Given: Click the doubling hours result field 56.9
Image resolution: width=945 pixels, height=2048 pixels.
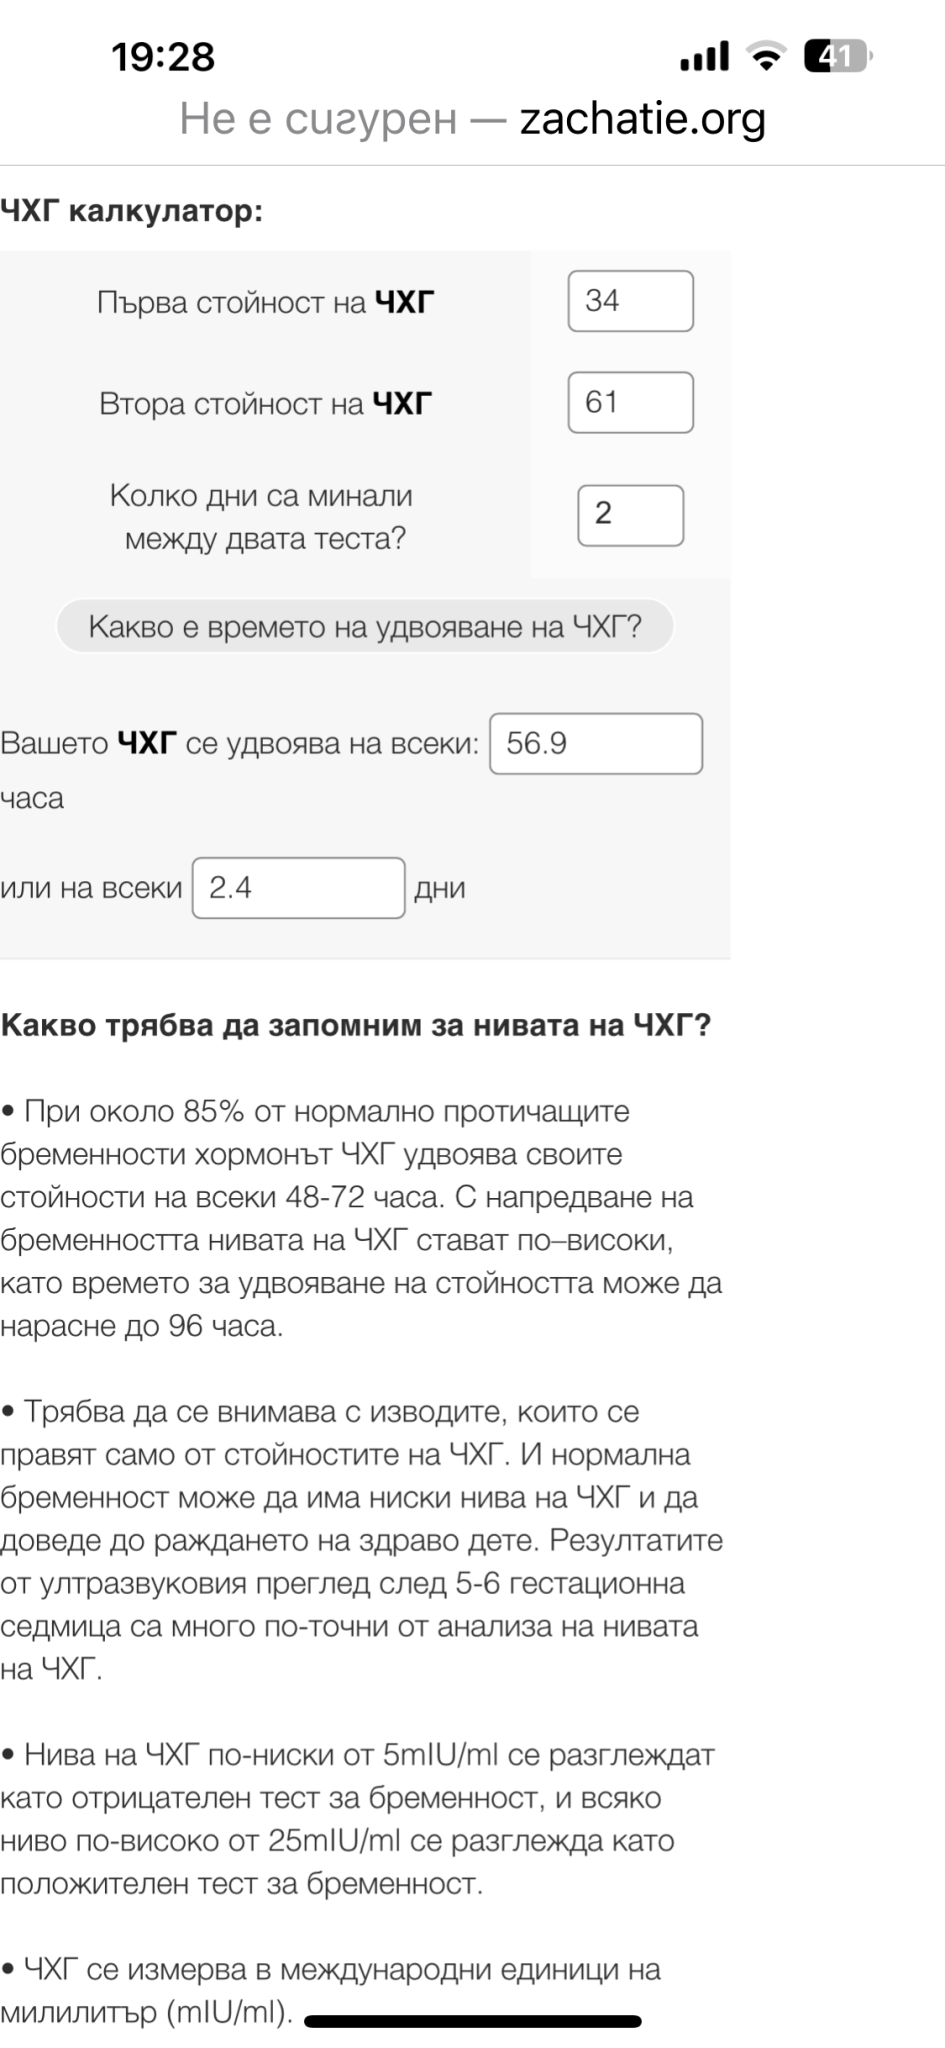Looking at the screenshot, I should (x=595, y=743).
